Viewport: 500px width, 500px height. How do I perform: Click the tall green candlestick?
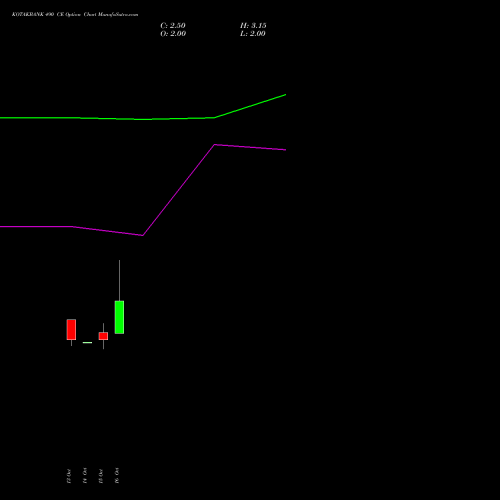[119, 317]
